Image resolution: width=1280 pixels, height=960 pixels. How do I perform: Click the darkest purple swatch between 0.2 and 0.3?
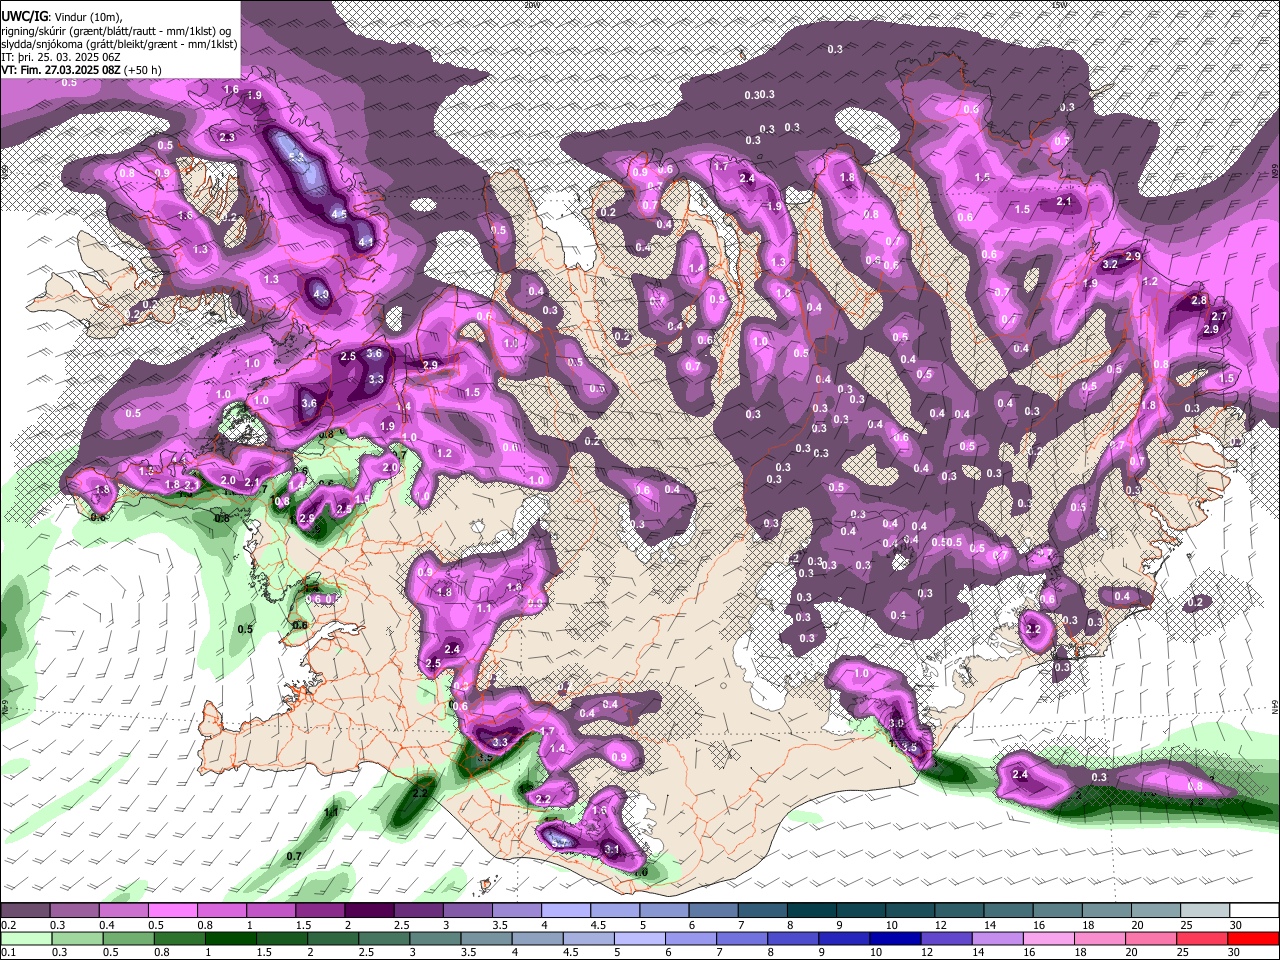tap(25, 911)
